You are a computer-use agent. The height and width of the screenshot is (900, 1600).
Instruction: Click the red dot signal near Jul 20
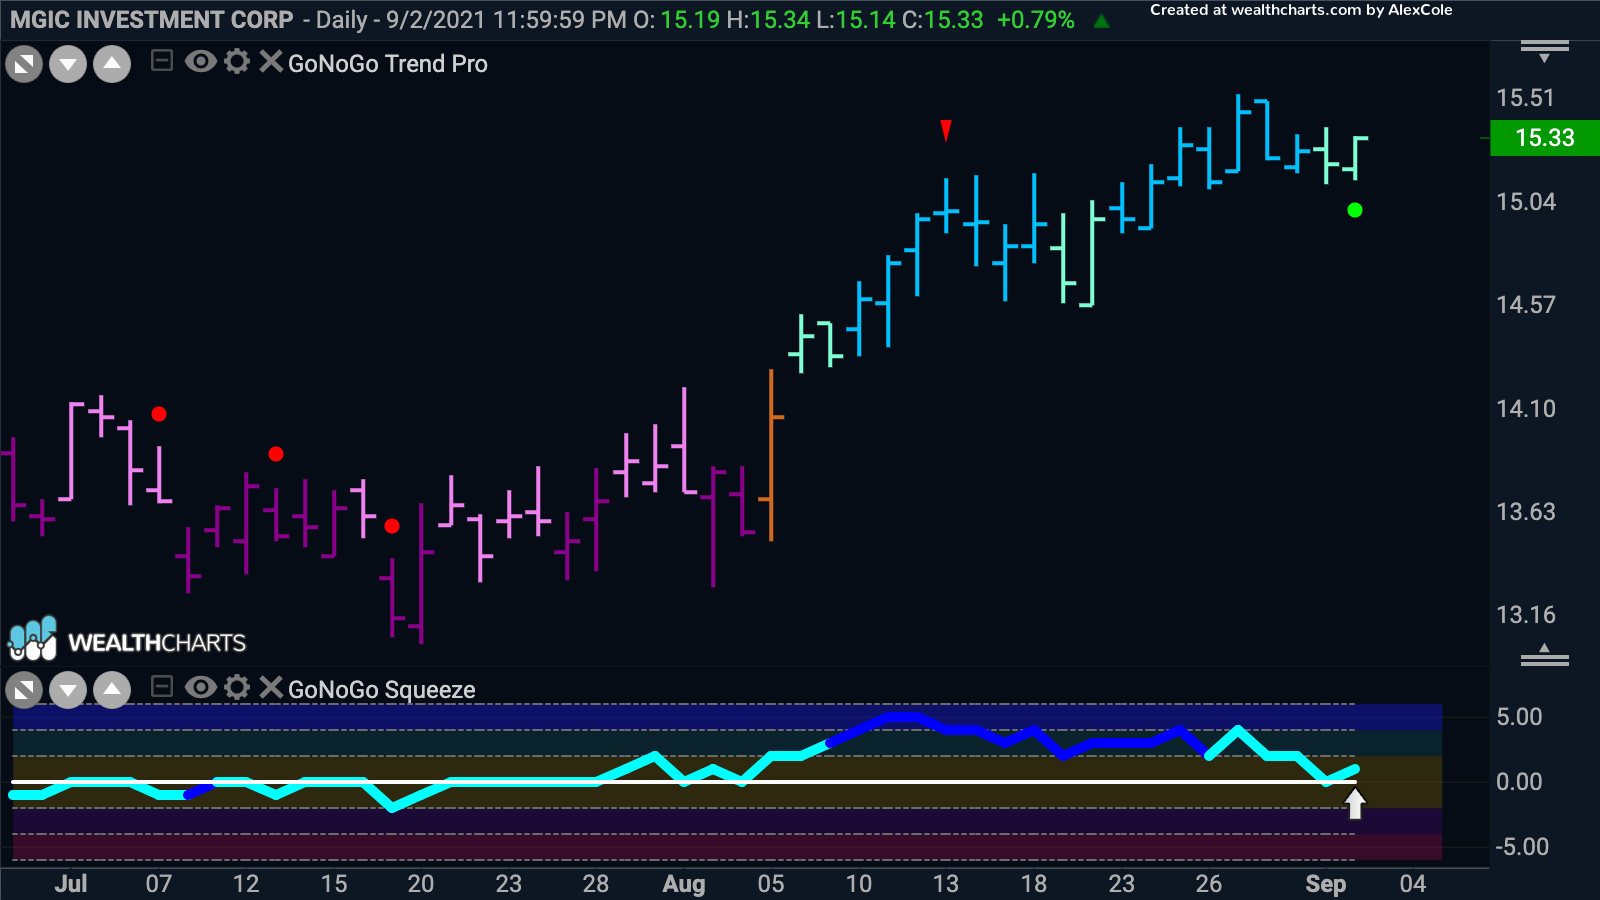[x=392, y=526]
